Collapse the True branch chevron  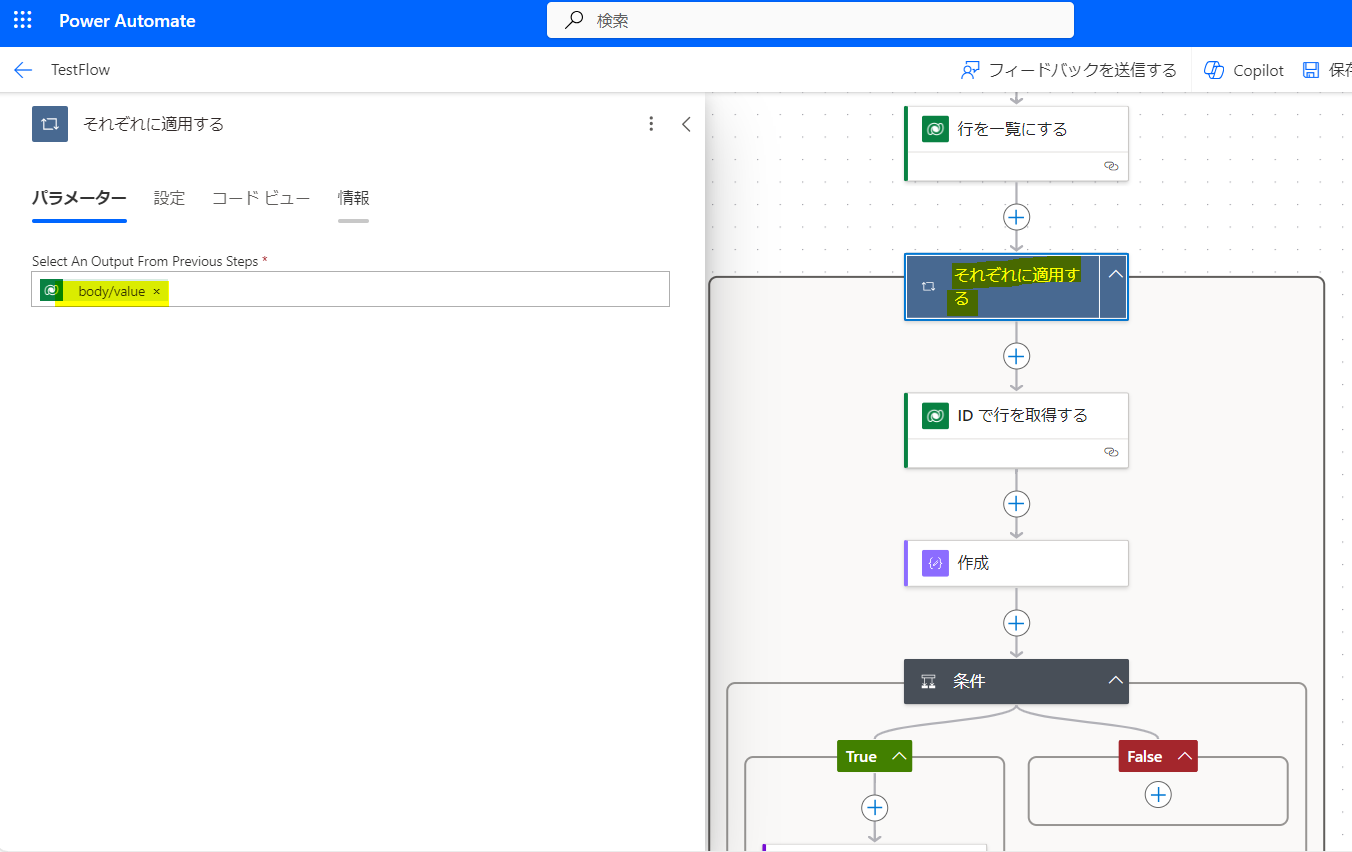[x=898, y=757]
